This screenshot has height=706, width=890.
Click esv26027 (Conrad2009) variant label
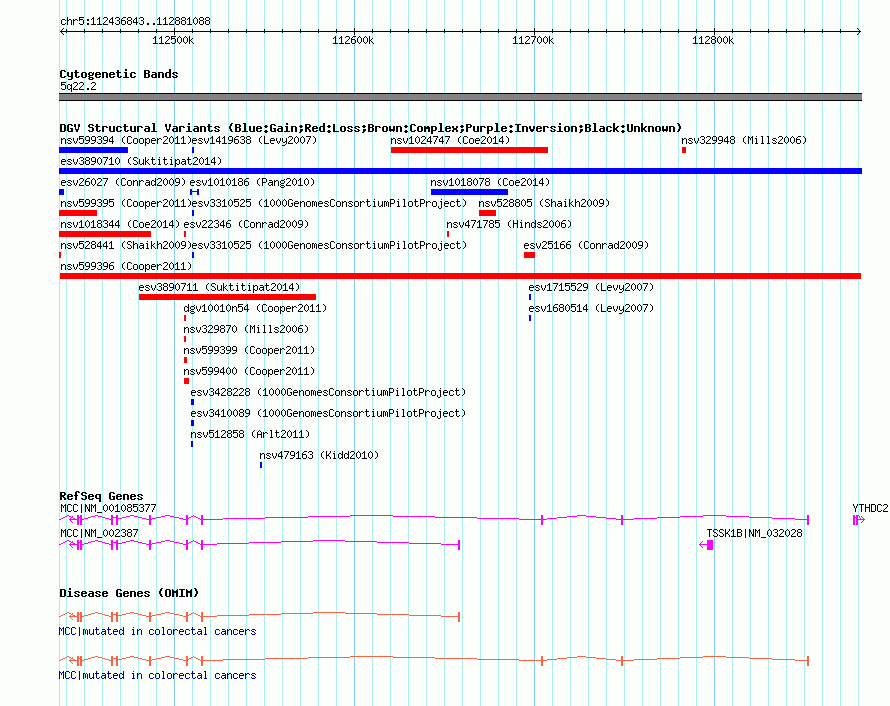123,182
